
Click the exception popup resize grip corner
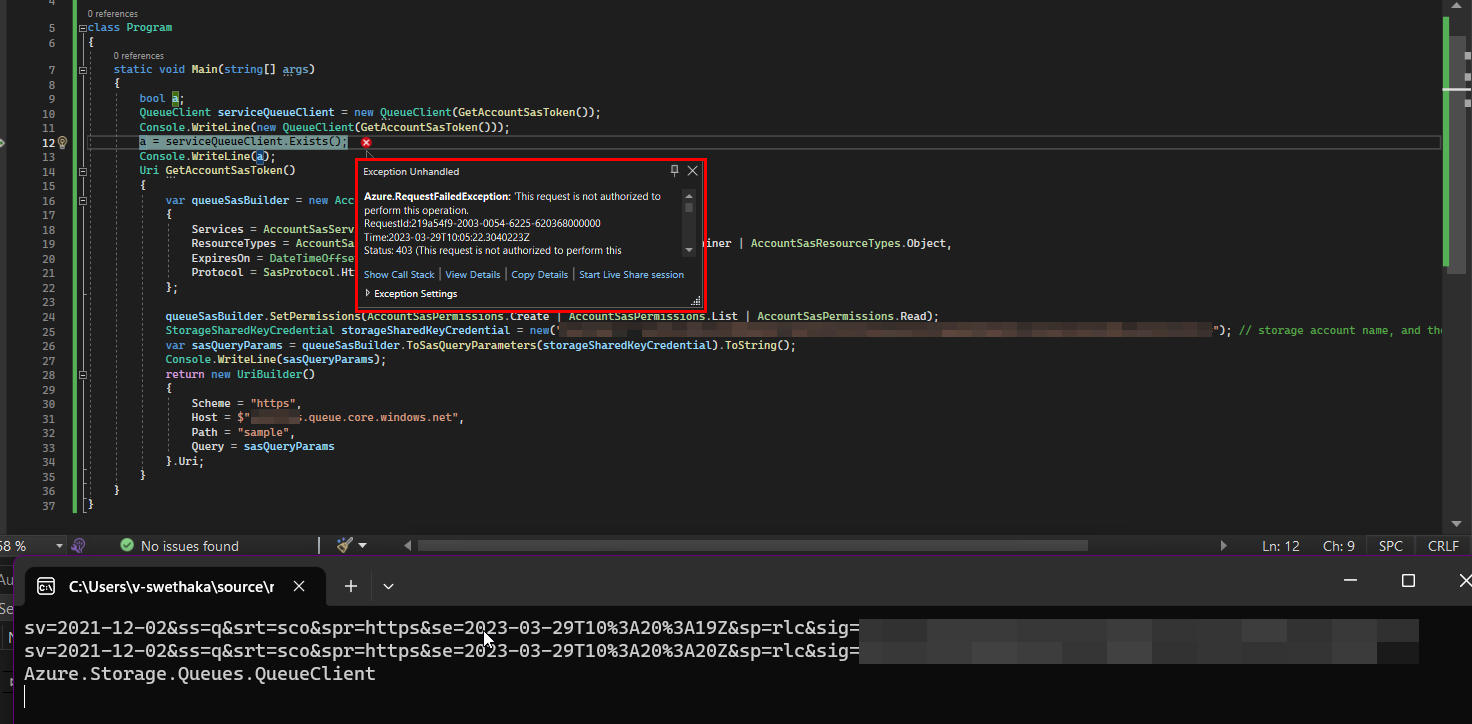[x=696, y=300]
